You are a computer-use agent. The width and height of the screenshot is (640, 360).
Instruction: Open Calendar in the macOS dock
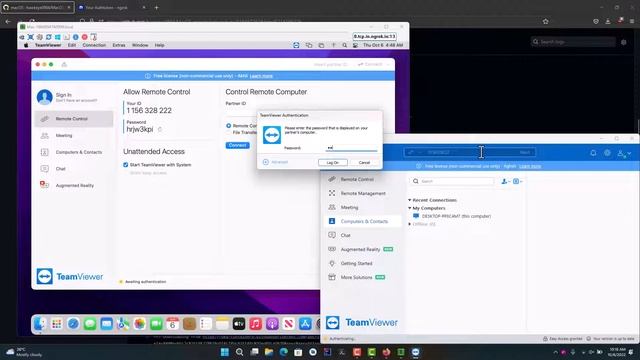(173, 324)
